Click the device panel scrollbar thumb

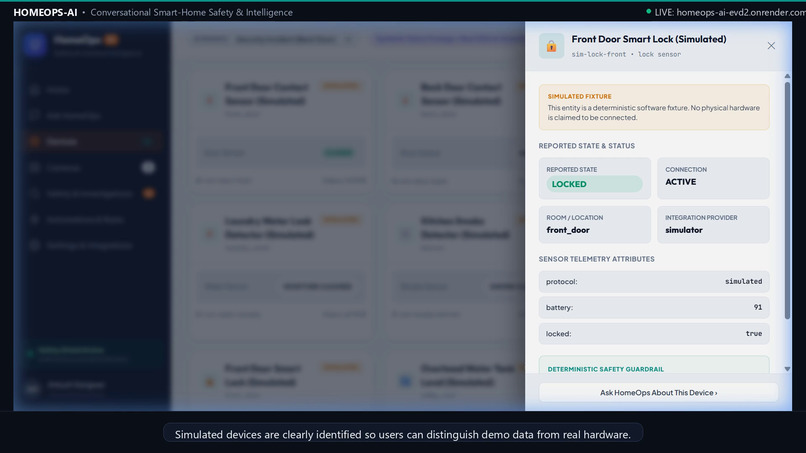tap(787, 201)
